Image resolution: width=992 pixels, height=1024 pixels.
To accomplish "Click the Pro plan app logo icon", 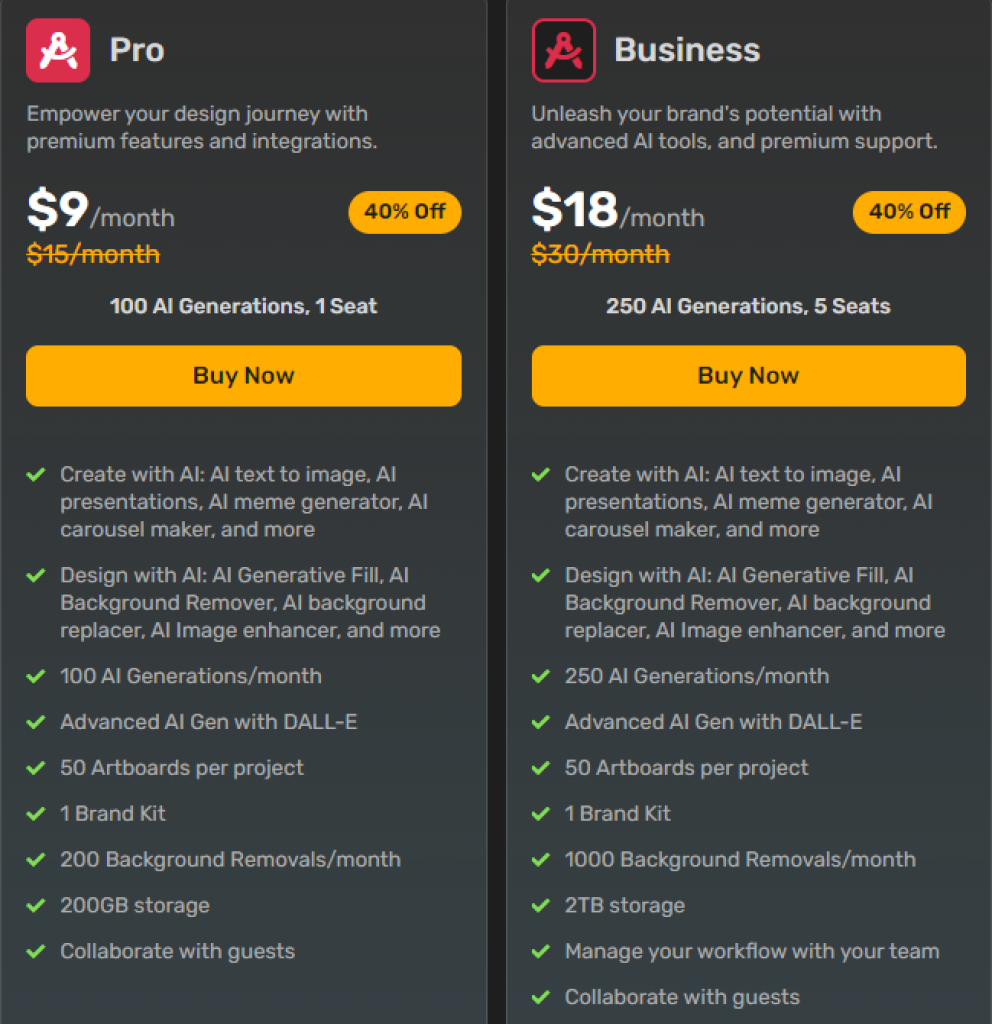I will pos(57,48).
